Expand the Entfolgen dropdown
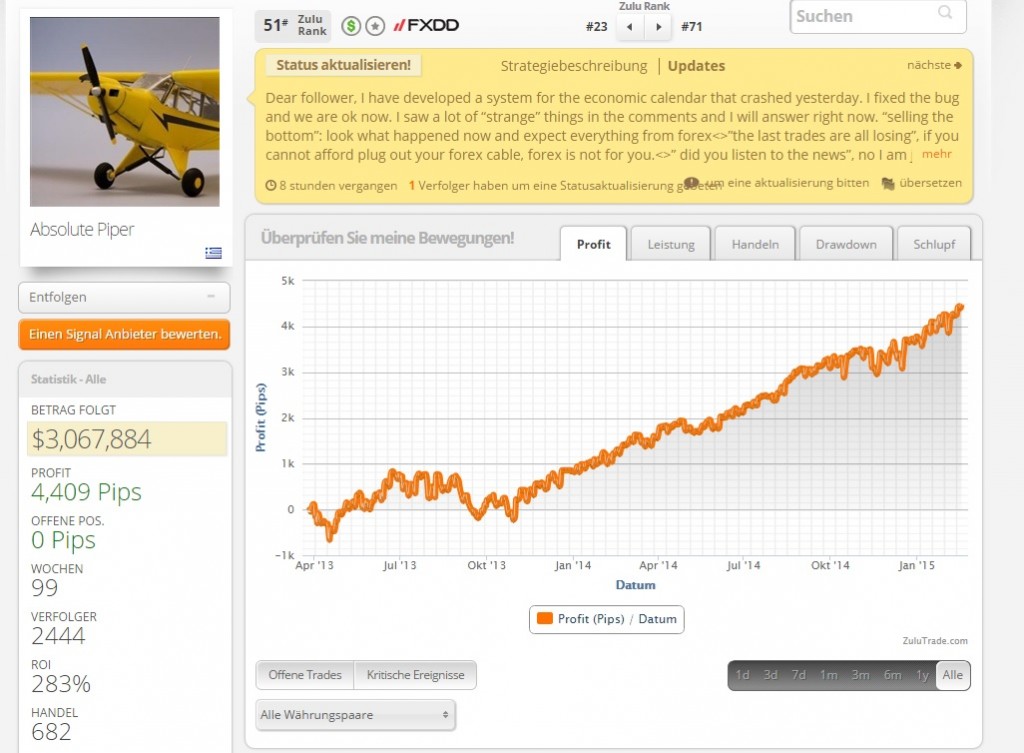Screen dimensions: 1024x753 (124, 297)
